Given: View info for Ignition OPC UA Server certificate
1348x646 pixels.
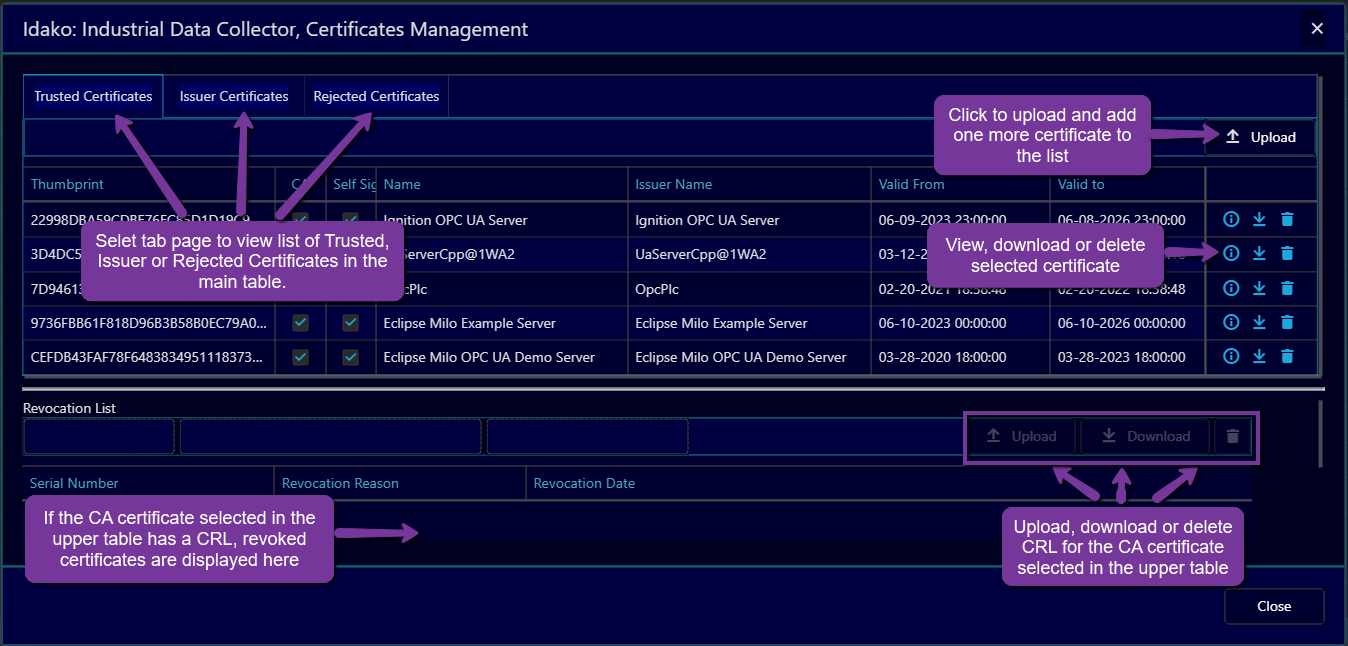Looking at the screenshot, I should tap(1231, 219).
